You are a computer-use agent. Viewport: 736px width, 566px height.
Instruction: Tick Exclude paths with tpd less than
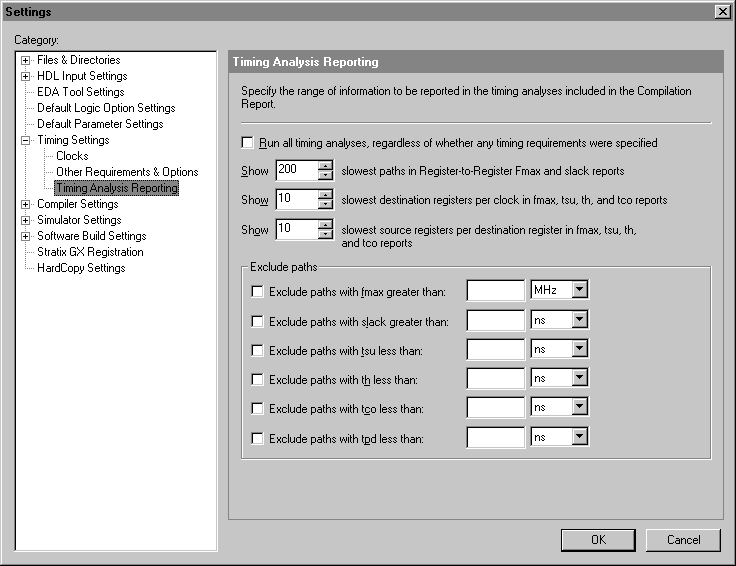pyautogui.click(x=257, y=438)
